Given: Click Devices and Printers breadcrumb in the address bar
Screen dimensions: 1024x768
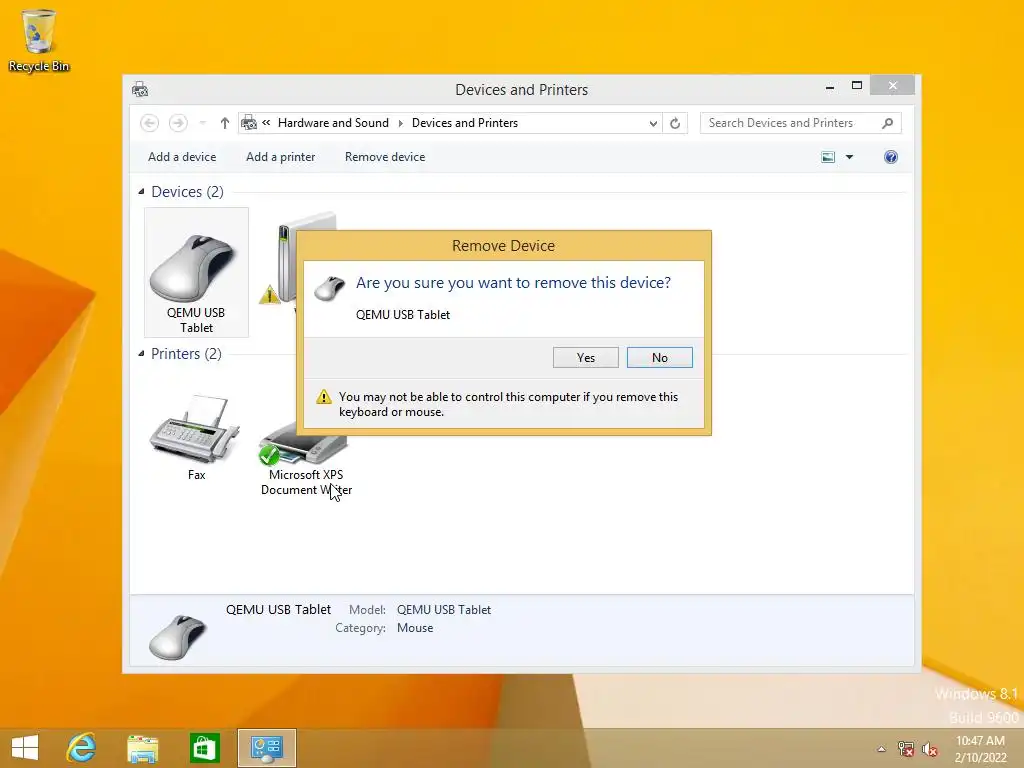Looking at the screenshot, I should (x=464, y=123).
